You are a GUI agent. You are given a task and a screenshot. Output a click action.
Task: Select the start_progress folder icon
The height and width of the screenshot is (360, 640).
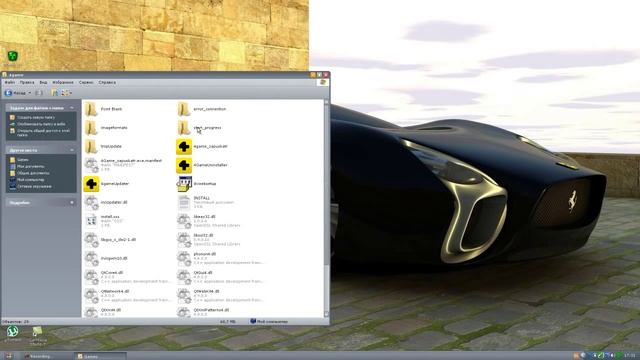184,128
